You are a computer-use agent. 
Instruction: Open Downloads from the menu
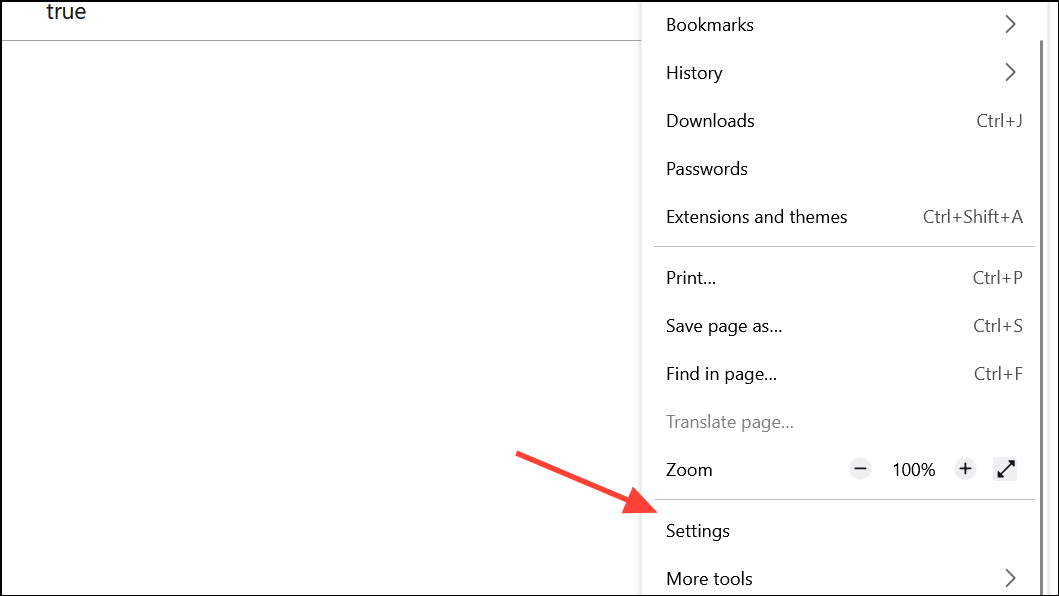pos(710,121)
